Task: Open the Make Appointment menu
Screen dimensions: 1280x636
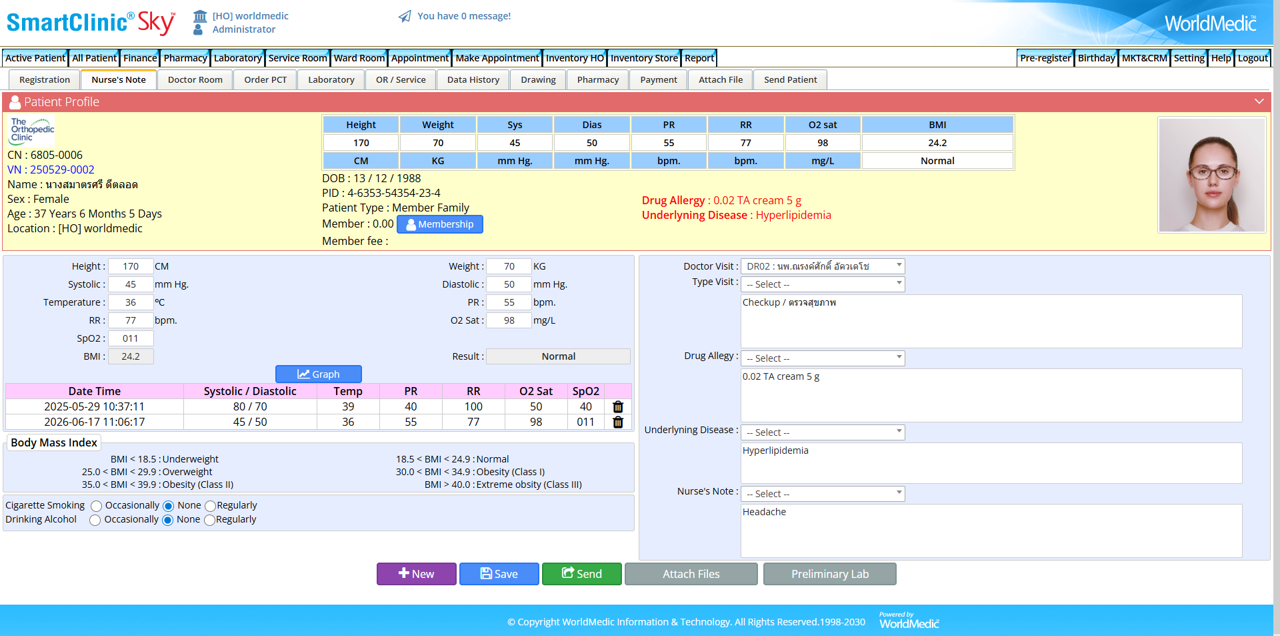Action: [x=497, y=58]
